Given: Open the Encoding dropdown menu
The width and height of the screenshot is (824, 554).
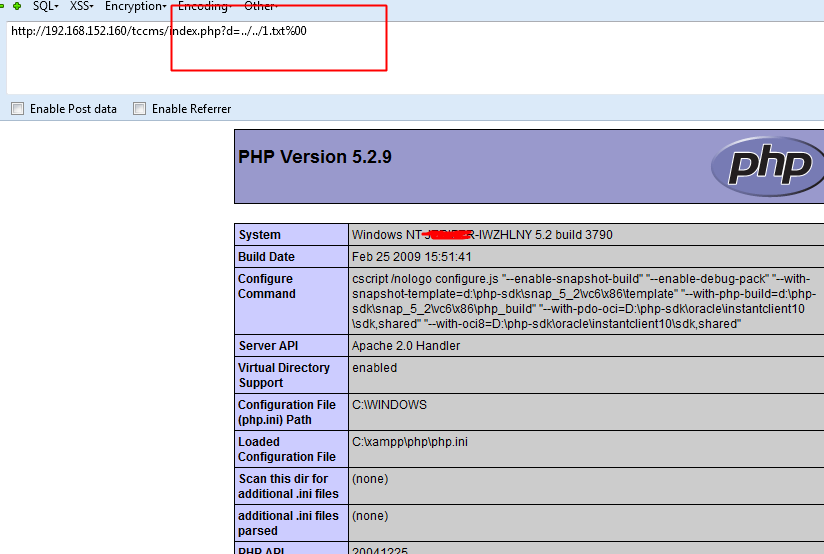Looking at the screenshot, I should click(205, 6).
